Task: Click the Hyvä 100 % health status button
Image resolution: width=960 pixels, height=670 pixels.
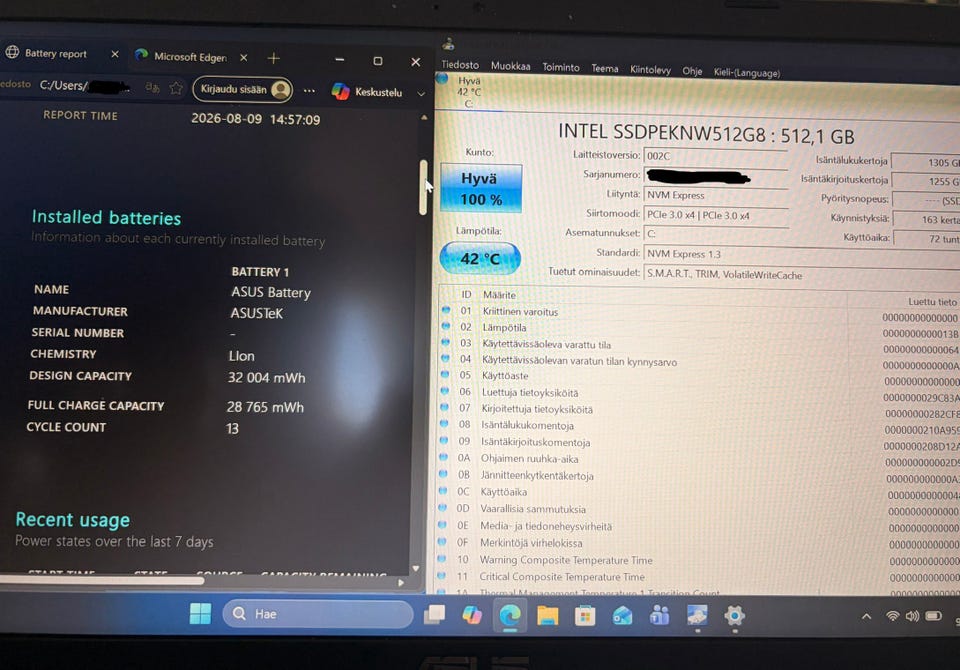Action: tap(481, 189)
